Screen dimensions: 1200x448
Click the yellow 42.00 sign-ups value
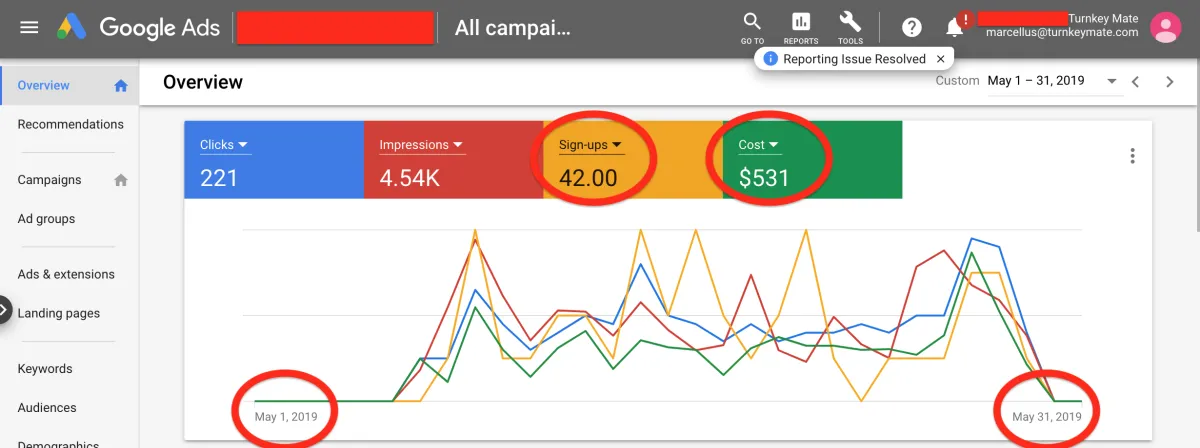tap(588, 178)
